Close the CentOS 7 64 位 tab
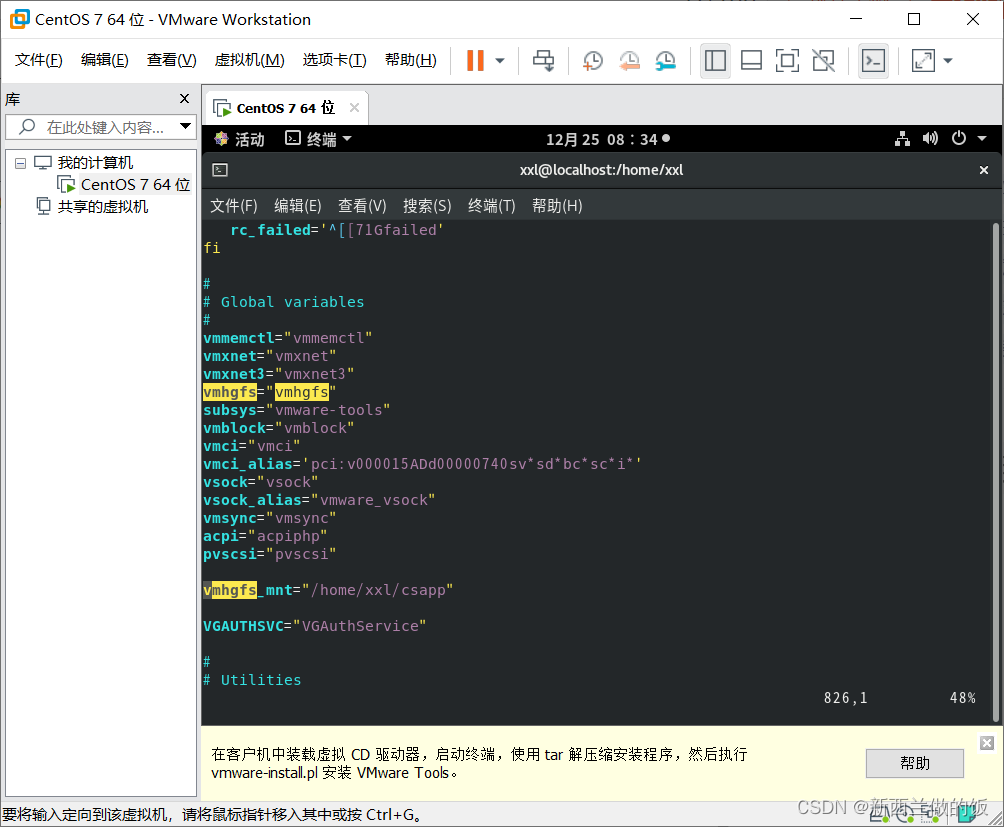The height and width of the screenshot is (827, 1004). 354,108
